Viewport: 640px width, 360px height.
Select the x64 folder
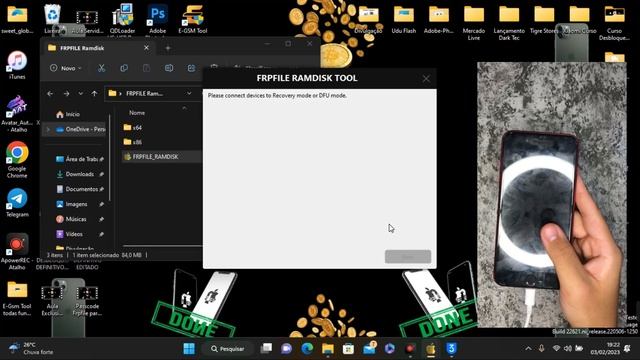(133, 128)
